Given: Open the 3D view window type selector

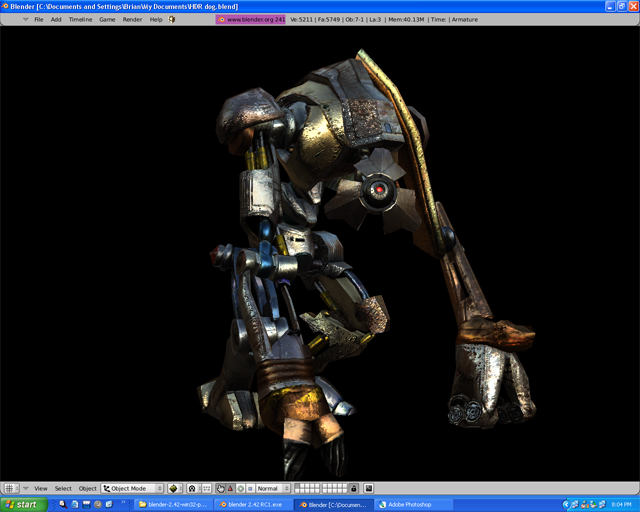Looking at the screenshot, I should (11, 488).
